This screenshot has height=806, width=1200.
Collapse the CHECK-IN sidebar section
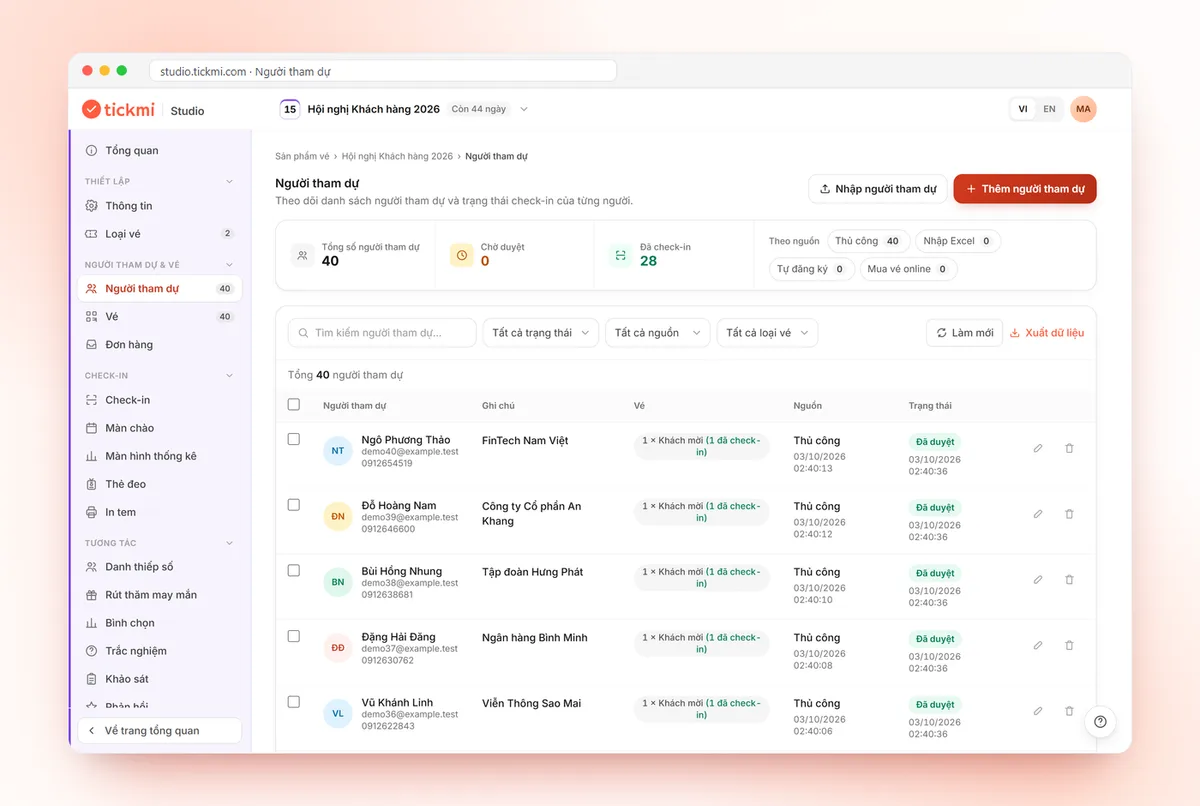click(x=229, y=376)
